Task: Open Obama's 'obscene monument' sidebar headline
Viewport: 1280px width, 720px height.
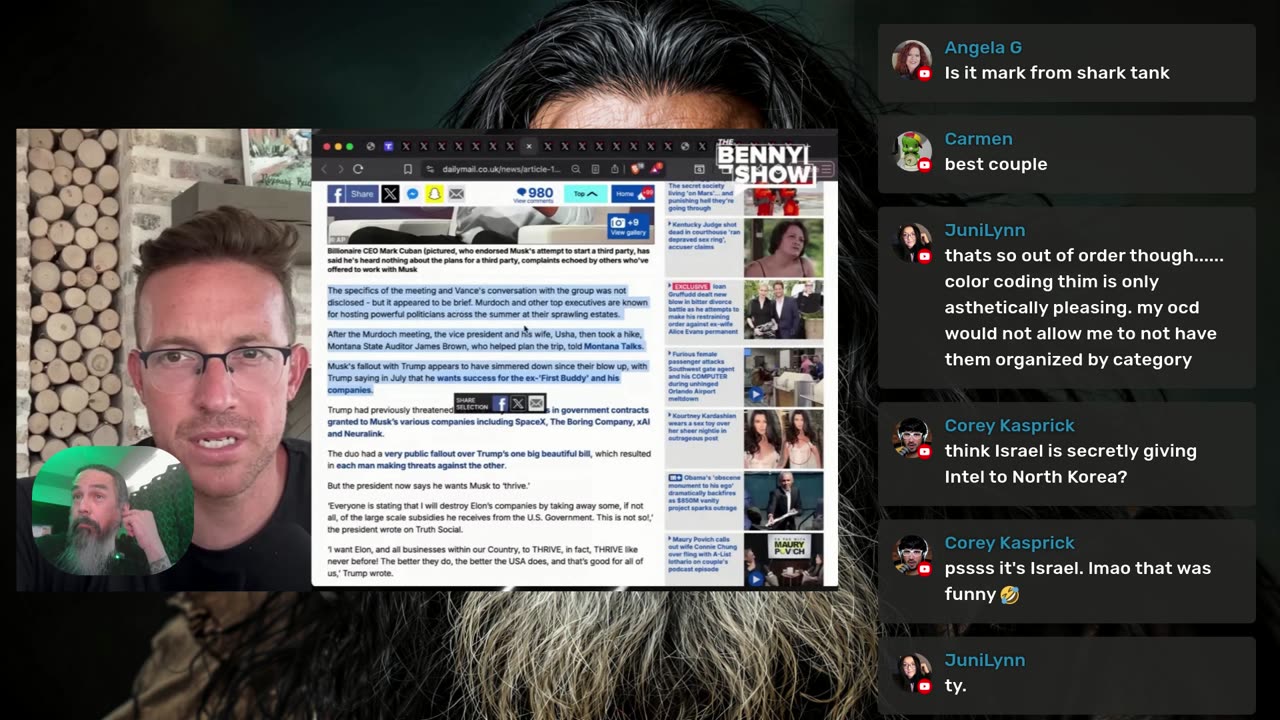Action: (703, 493)
